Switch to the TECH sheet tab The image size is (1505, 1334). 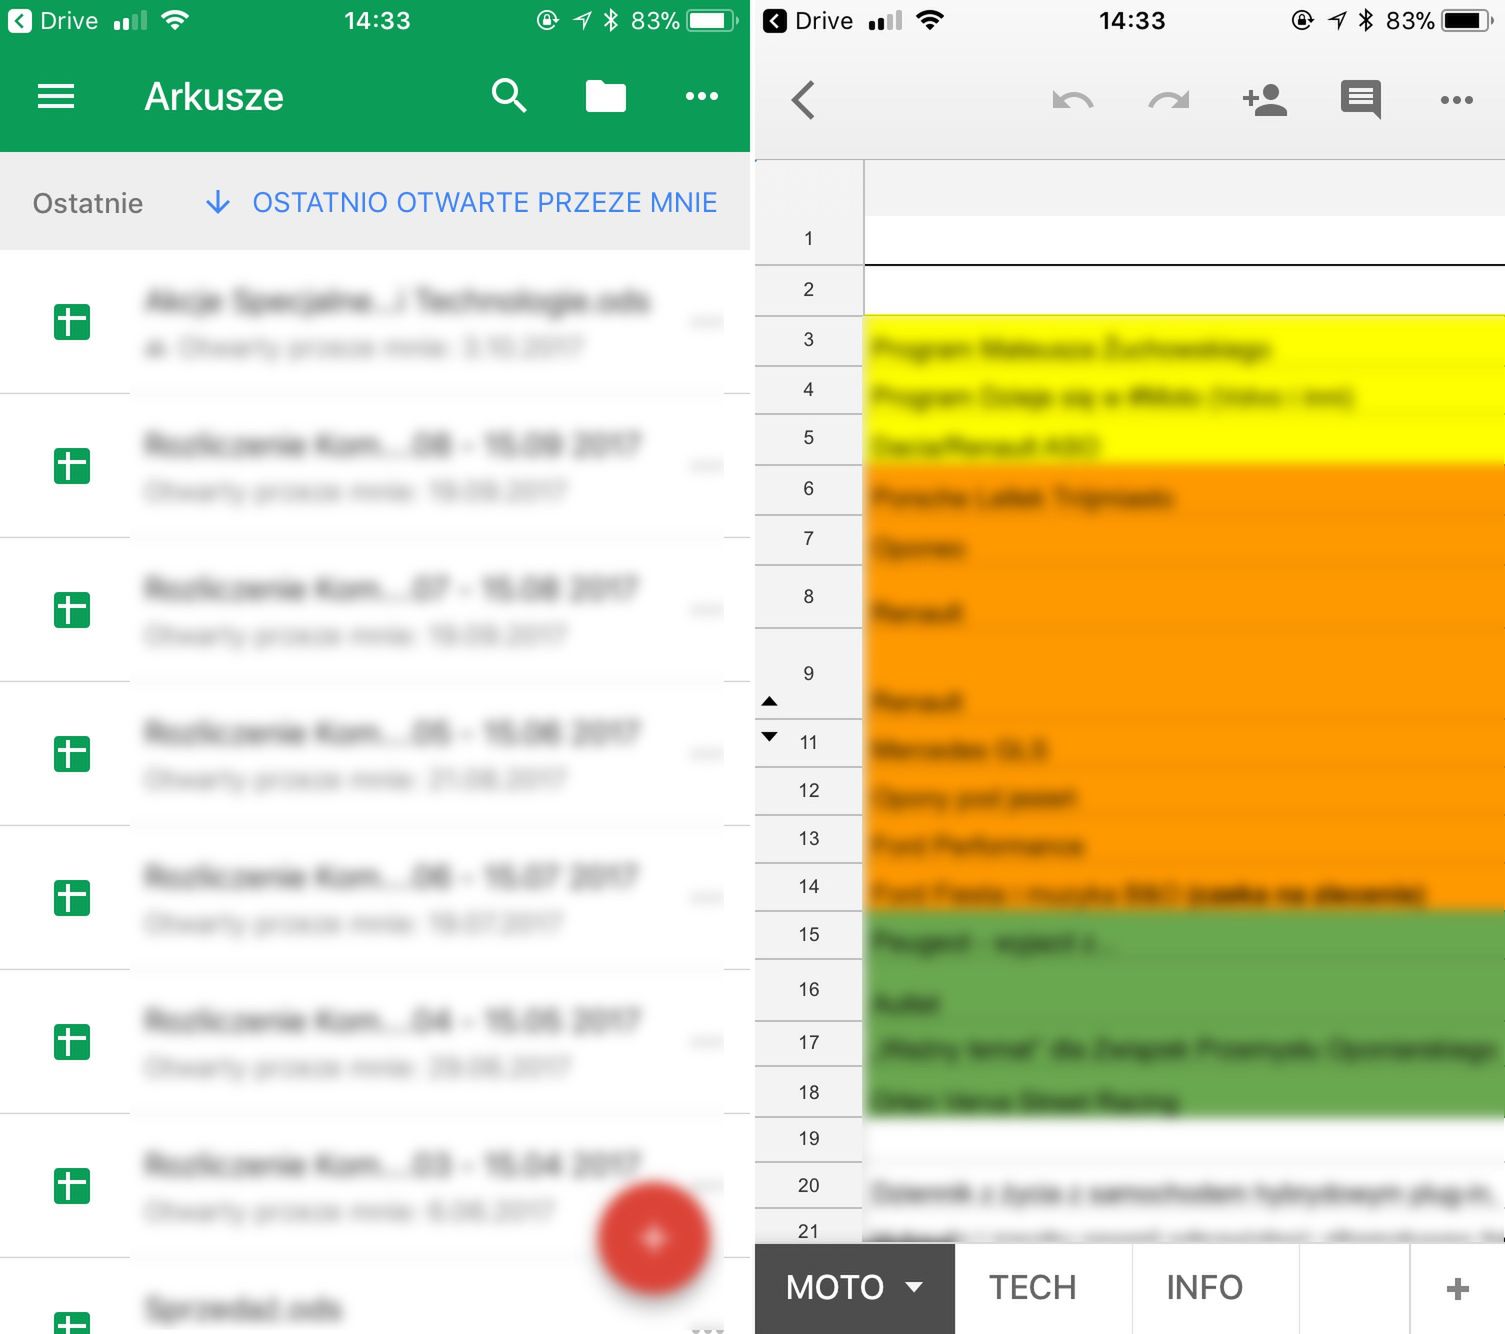point(1033,1288)
